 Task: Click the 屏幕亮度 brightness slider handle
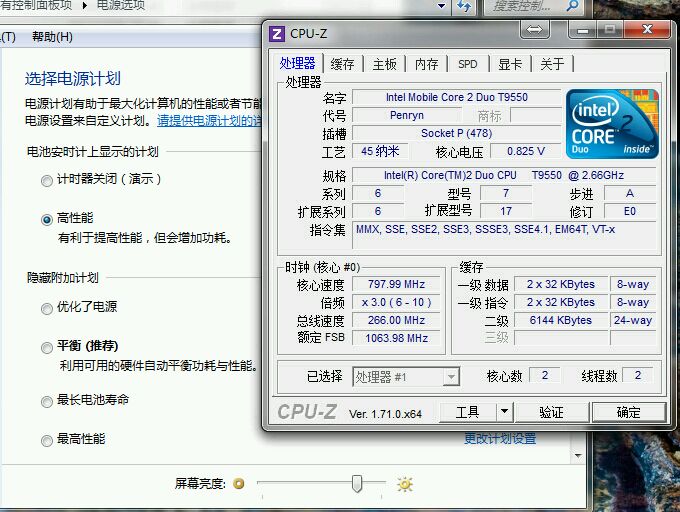click(357, 483)
